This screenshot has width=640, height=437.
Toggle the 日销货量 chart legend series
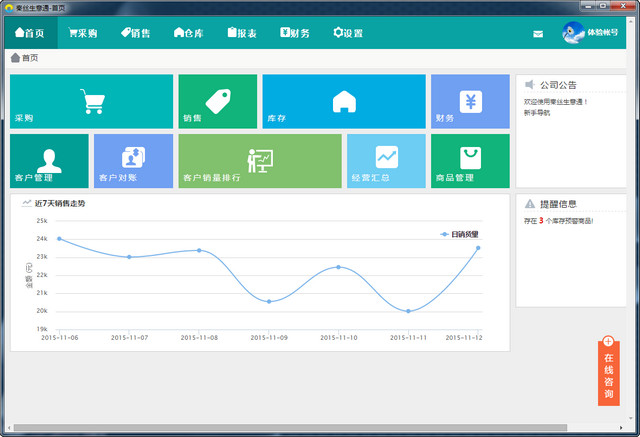459,234
